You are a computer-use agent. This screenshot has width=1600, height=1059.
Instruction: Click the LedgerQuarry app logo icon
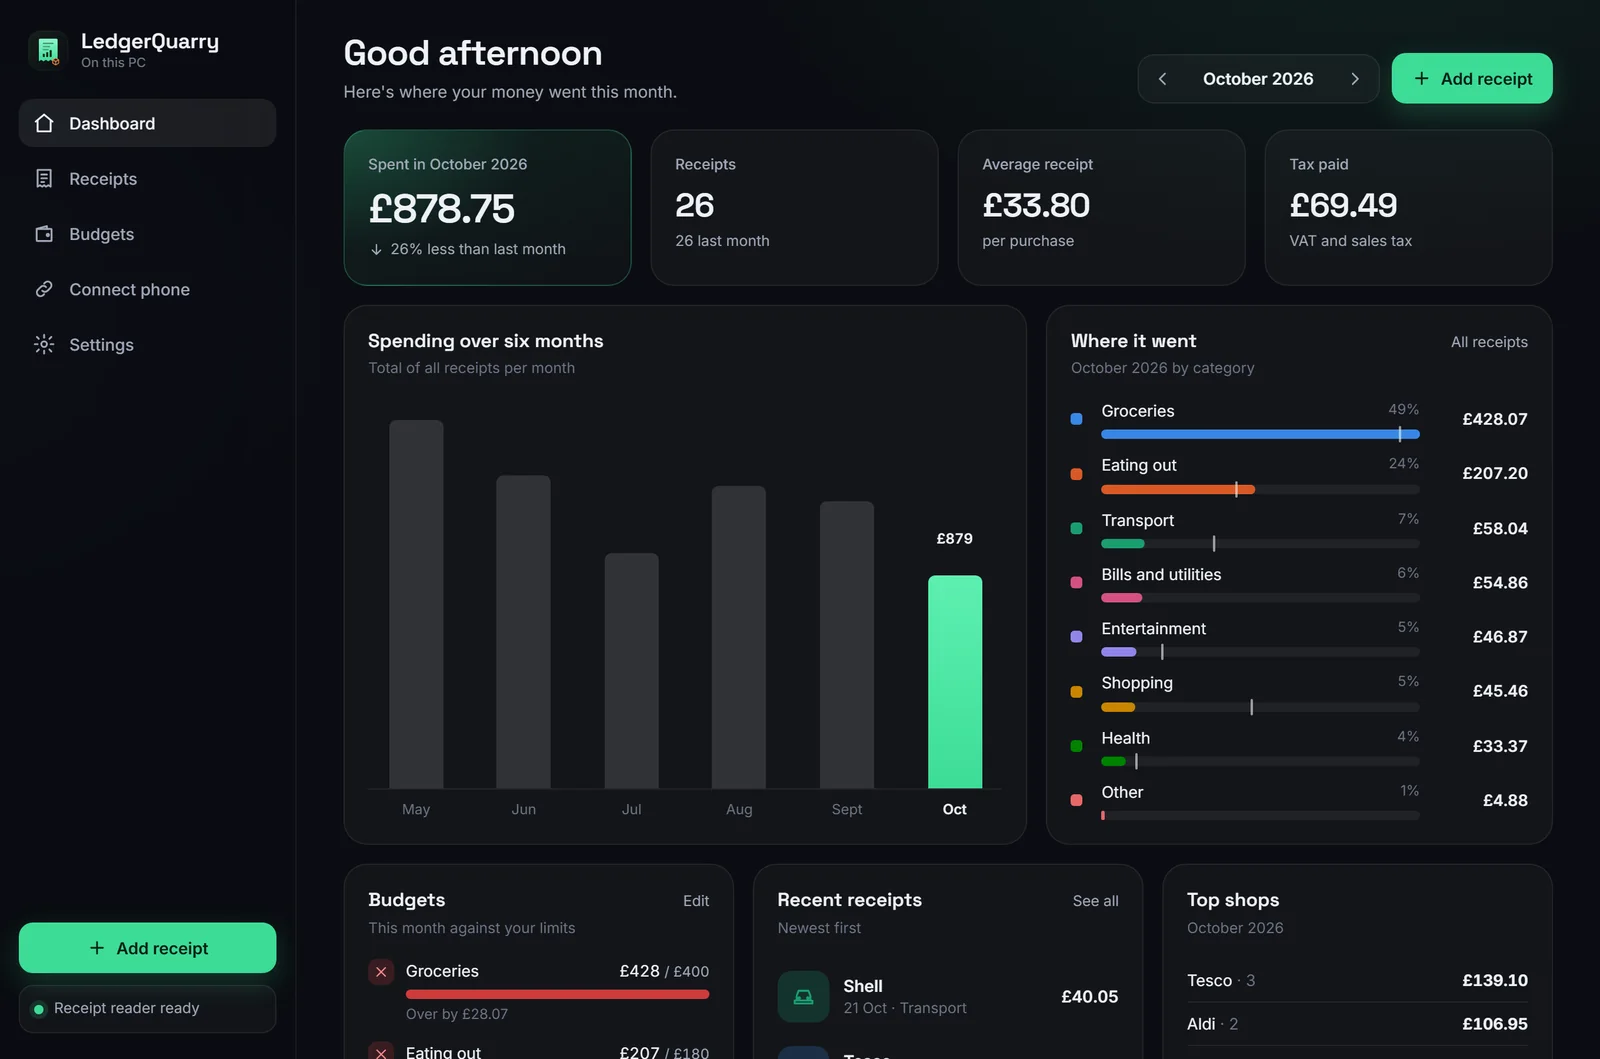click(47, 50)
